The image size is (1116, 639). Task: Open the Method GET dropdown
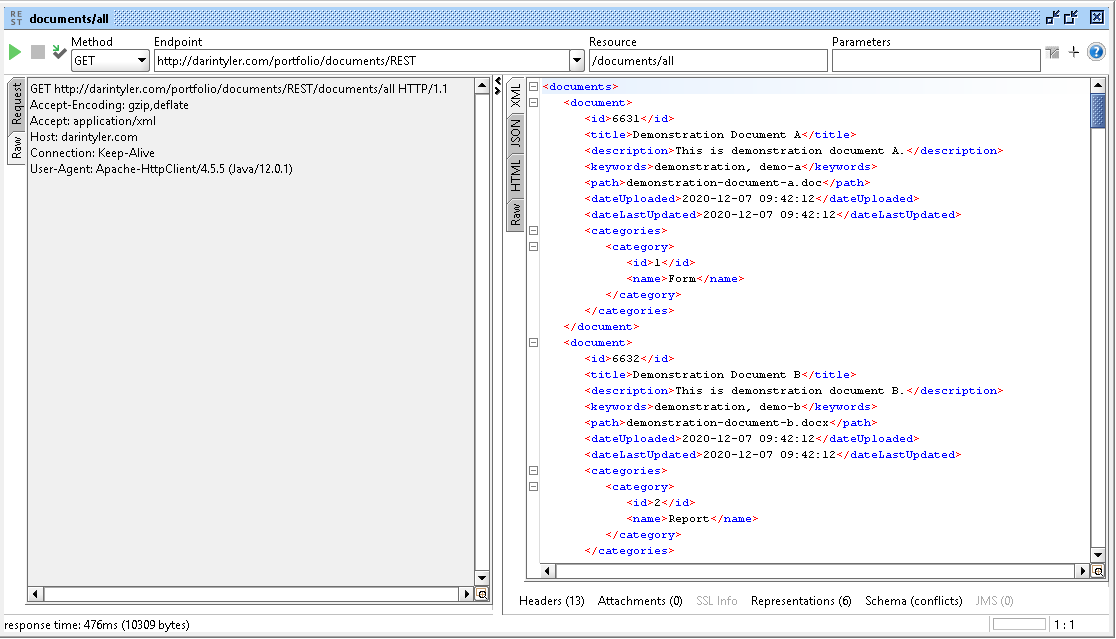tap(110, 60)
